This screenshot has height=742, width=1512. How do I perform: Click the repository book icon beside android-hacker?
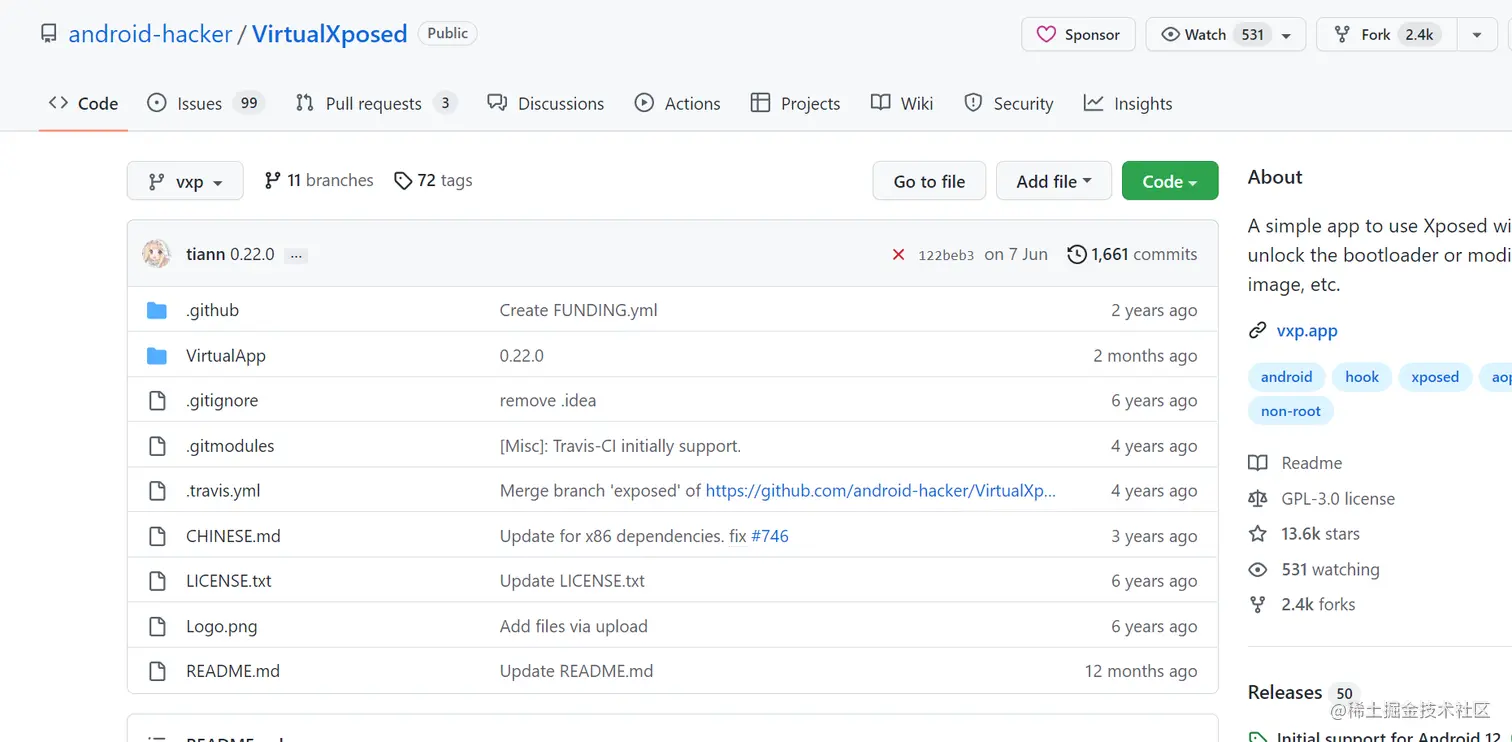(48, 34)
